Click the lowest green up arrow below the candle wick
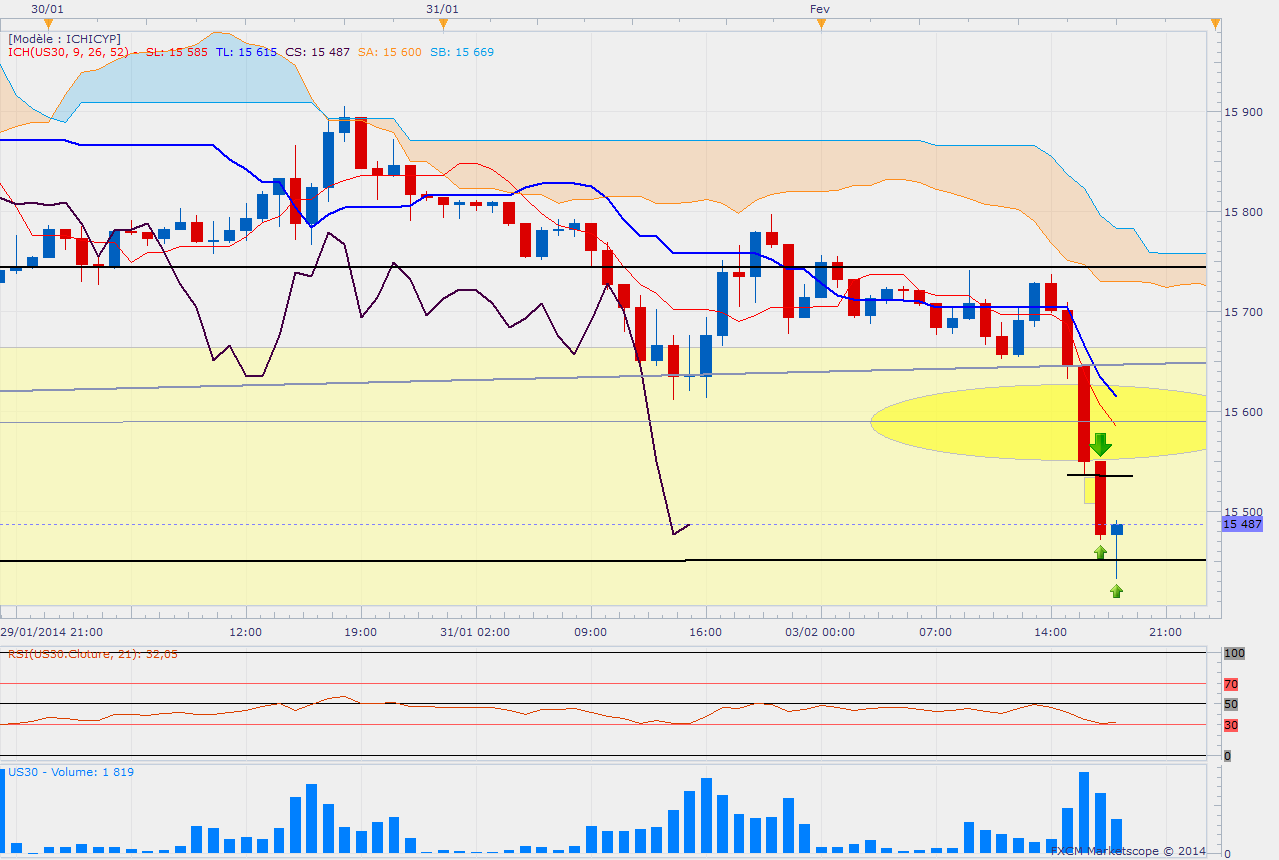 [x=1116, y=591]
